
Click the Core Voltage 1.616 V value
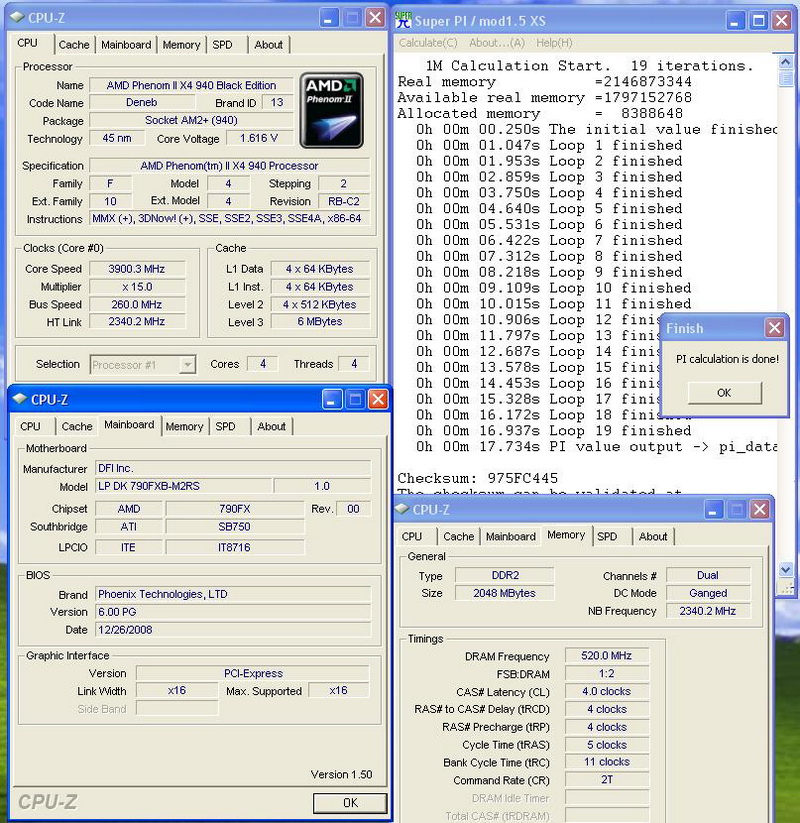point(259,139)
